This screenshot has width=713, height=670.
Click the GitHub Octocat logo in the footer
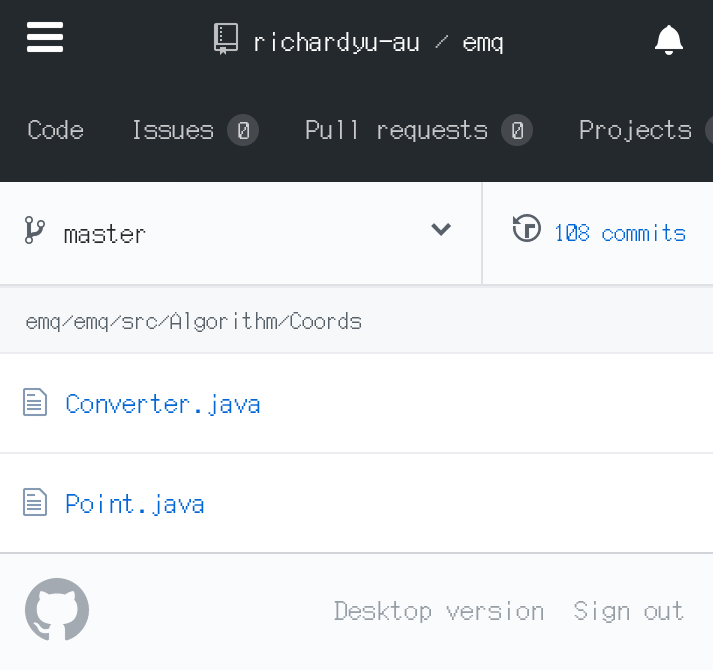[57, 609]
